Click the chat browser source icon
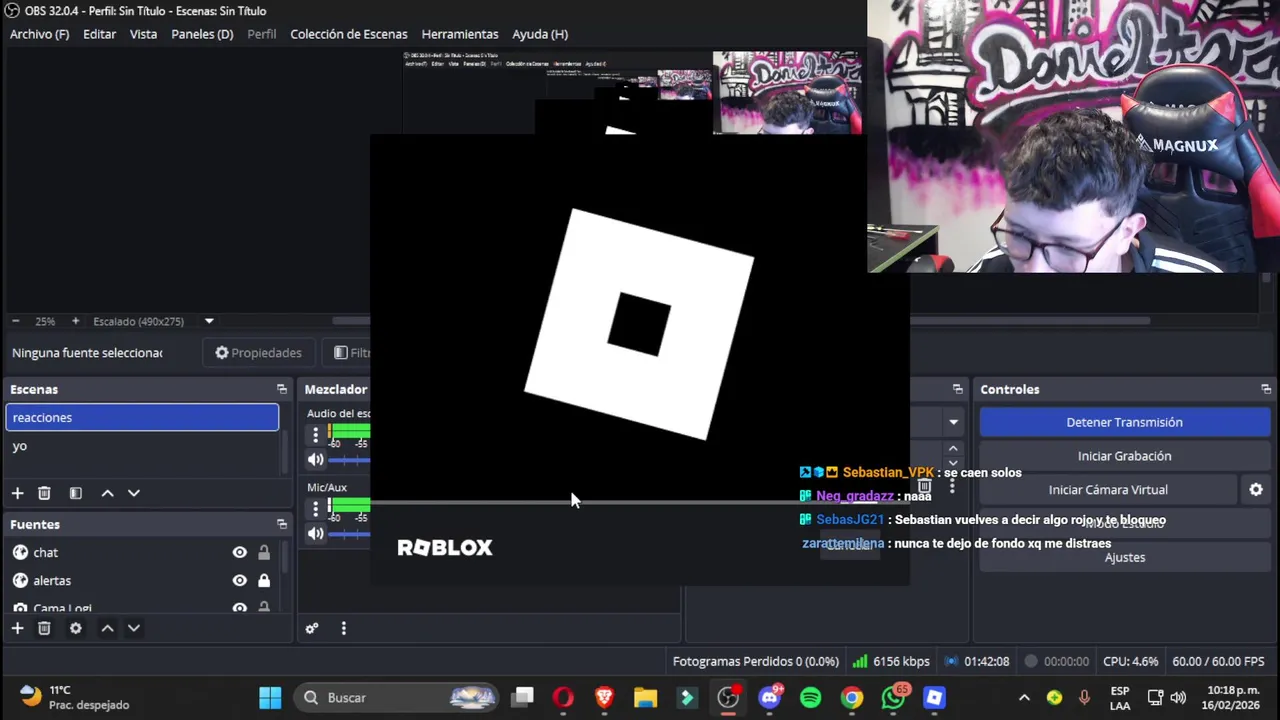 coord(20,552)
